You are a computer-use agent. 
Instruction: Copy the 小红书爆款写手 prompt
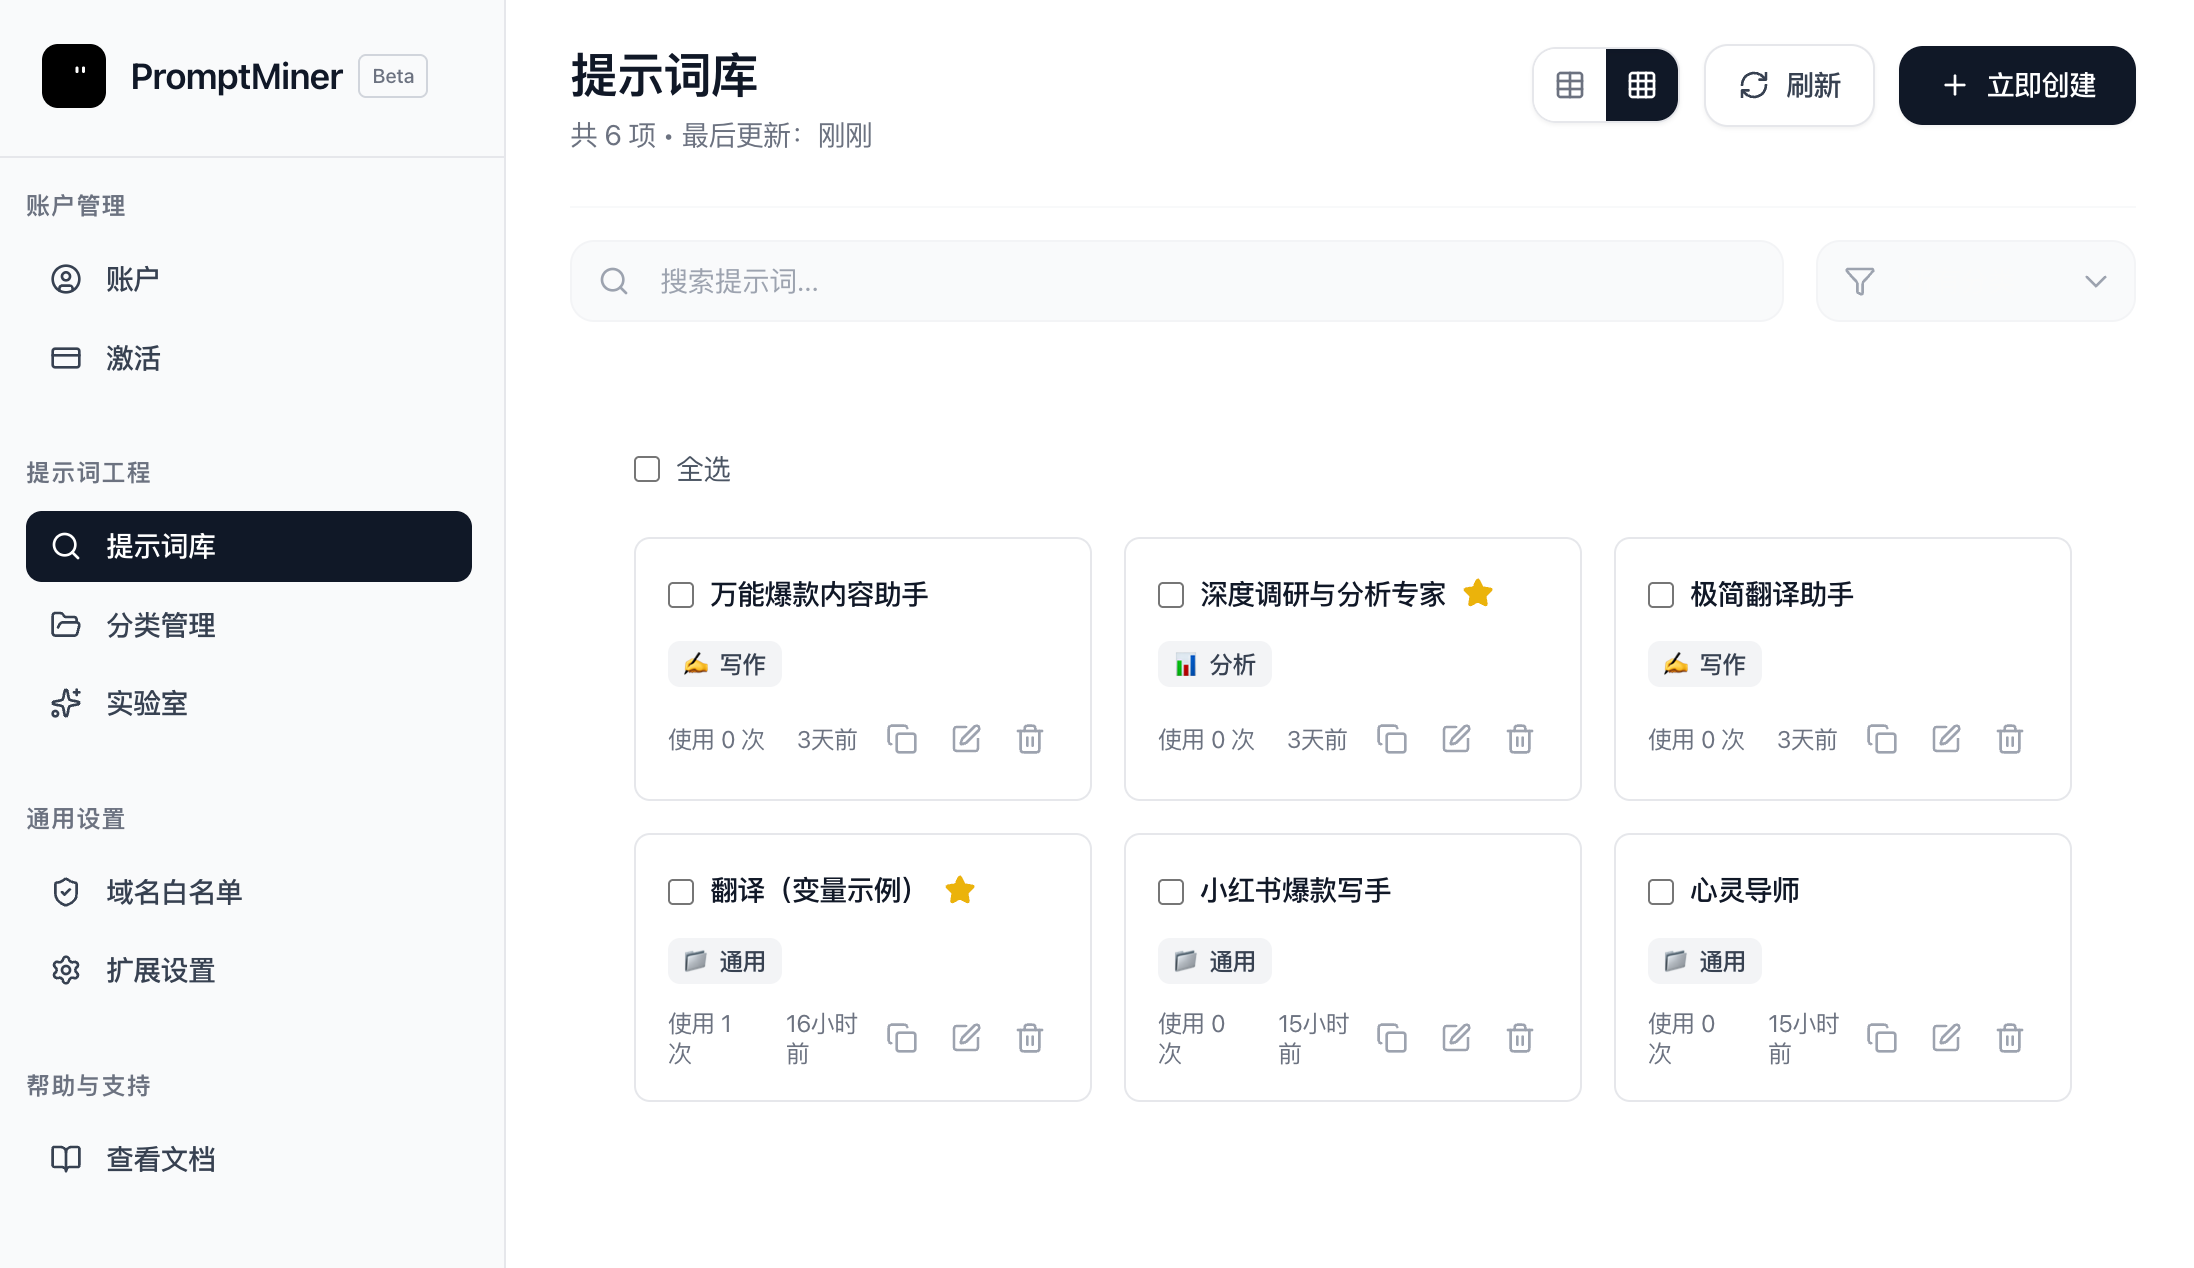pyautogui.click(x=1391, y=1037)
